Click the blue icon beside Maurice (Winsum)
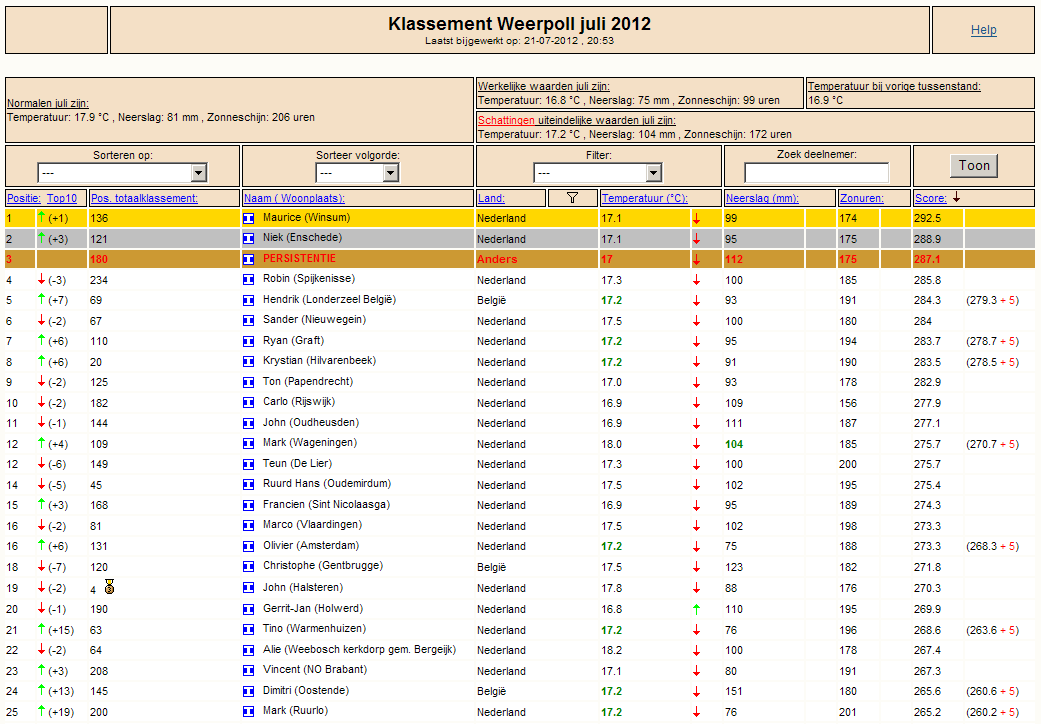1041x724 pixels. (249, 218)
